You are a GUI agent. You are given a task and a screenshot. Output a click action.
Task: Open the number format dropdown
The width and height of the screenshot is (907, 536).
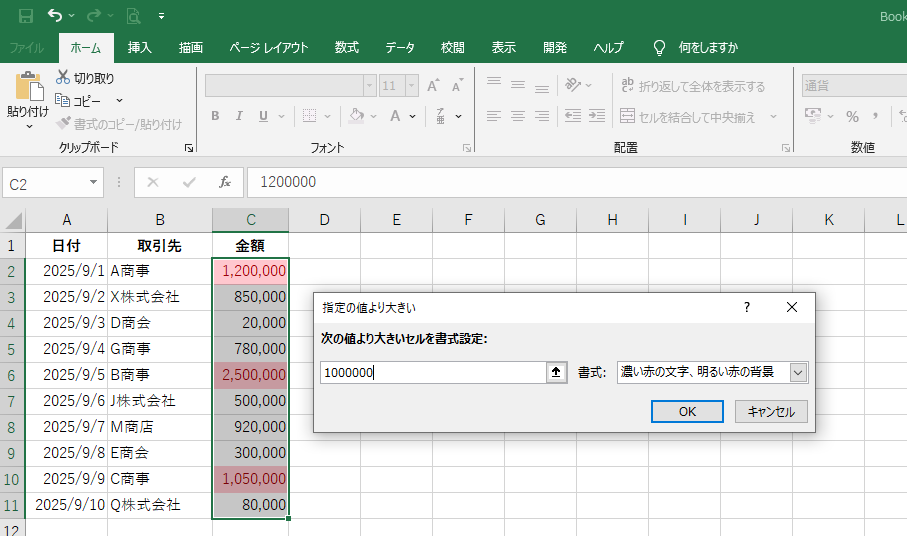[x=850, y=86]
